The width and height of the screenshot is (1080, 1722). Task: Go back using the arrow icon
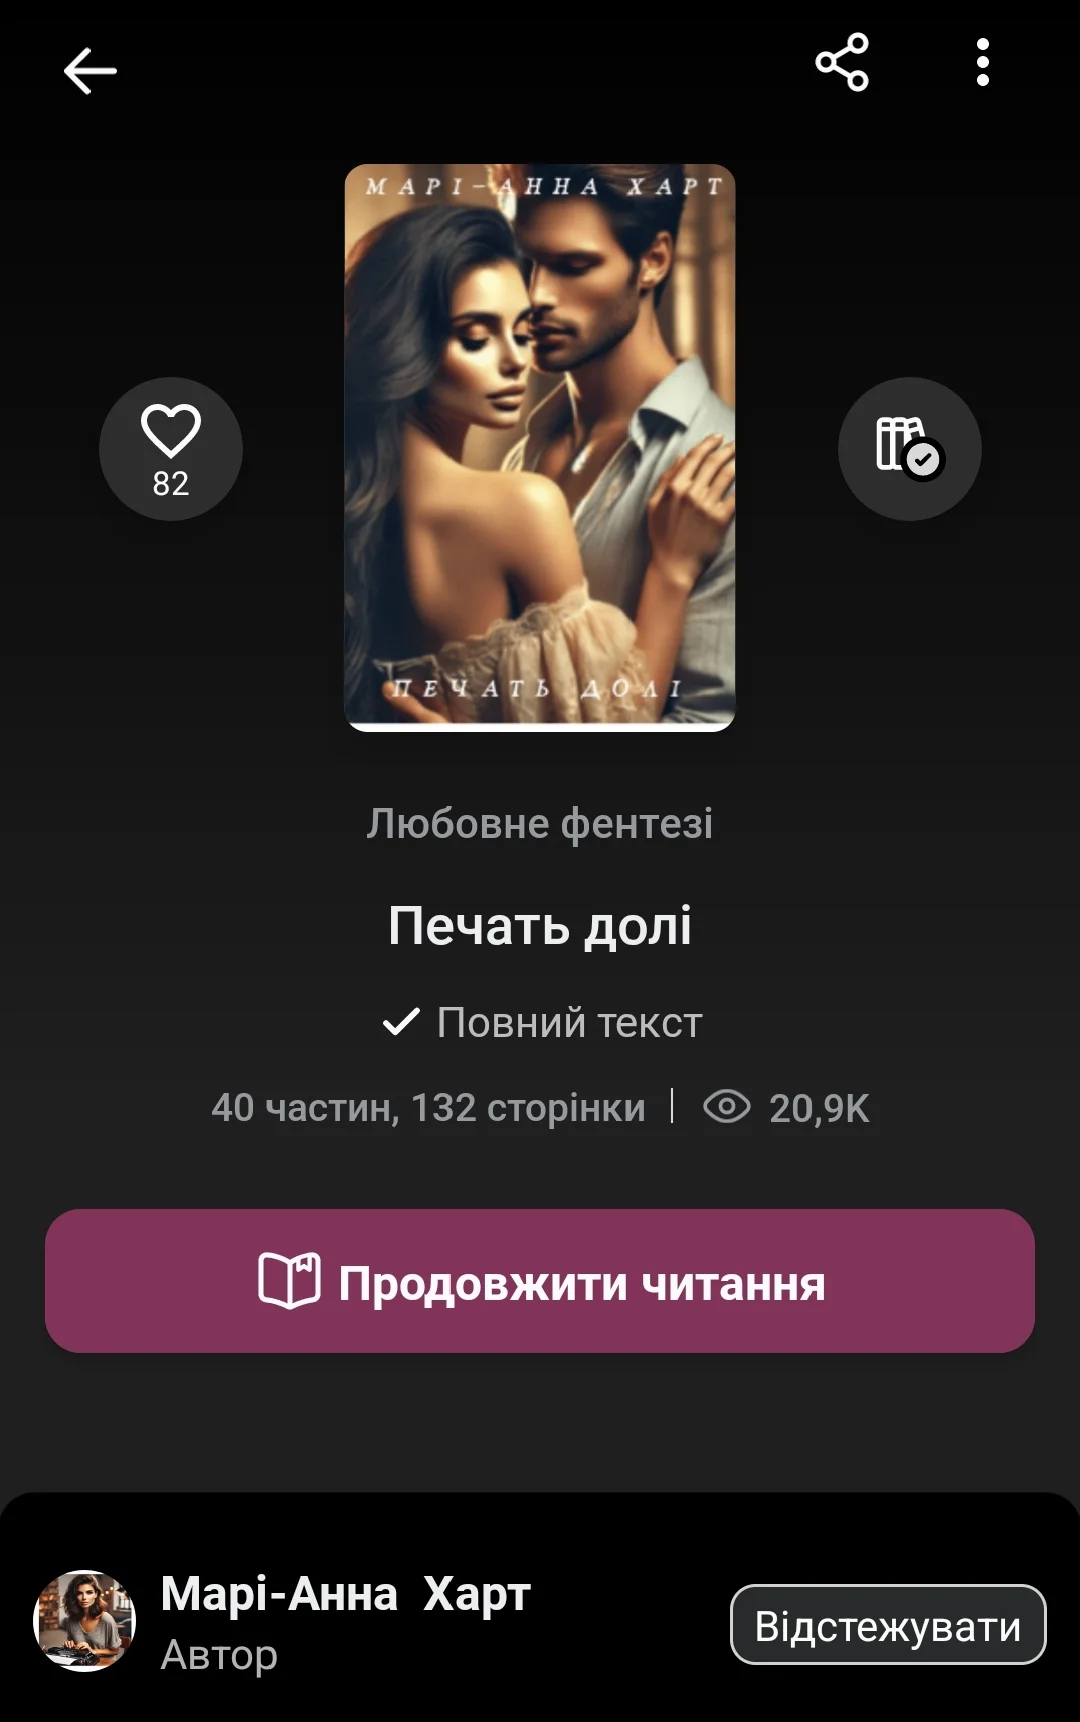pos(90,71)
